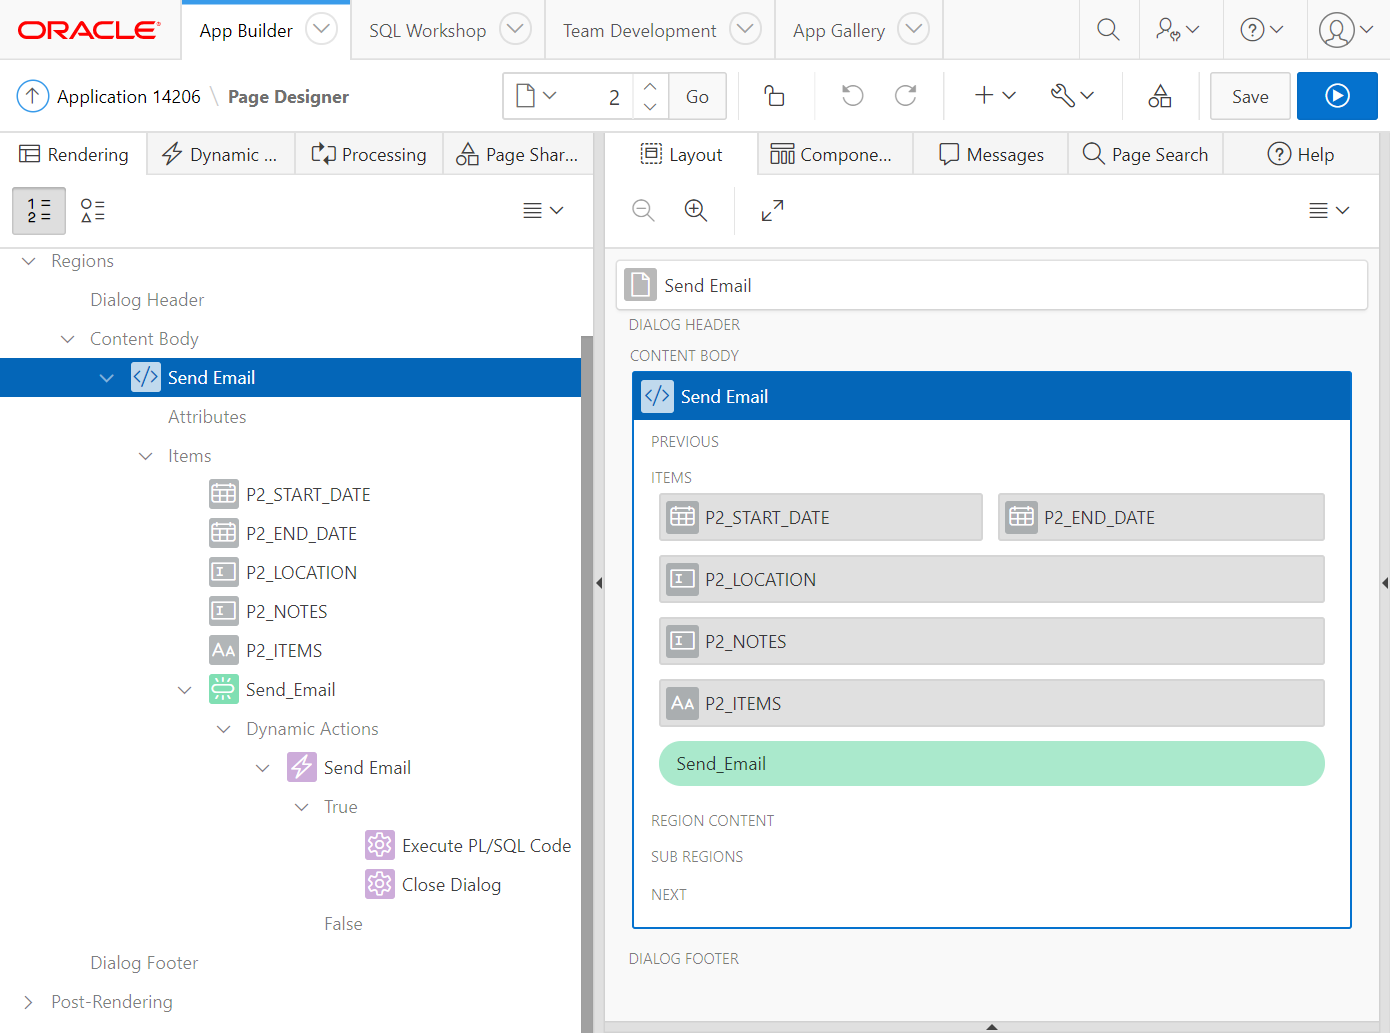Click the Redo icon in toolbar
The width and height of the screenshot is (1390, 1033).
906,96
